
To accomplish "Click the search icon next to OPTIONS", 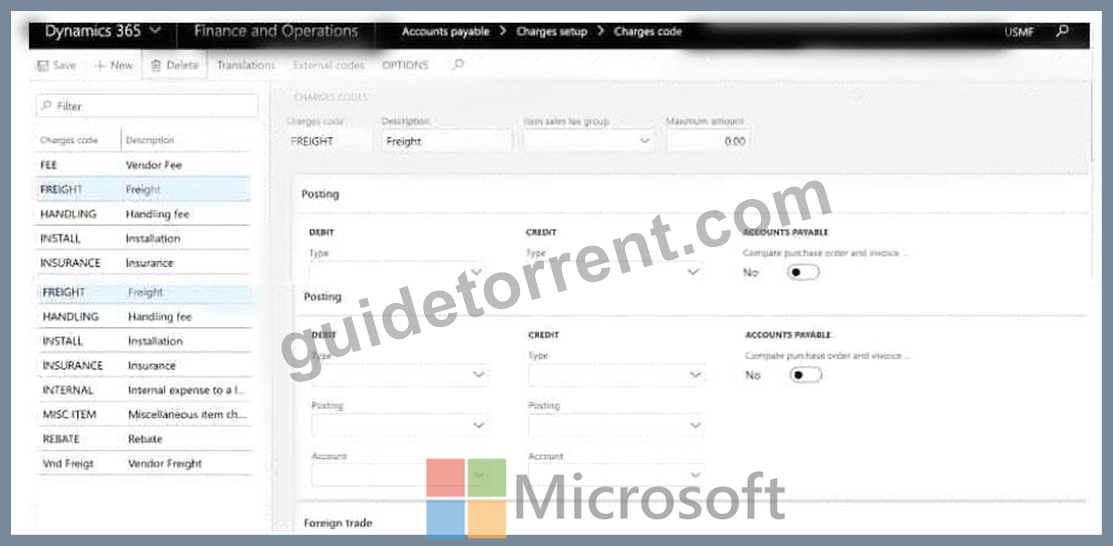I will [x=459, y=65].
